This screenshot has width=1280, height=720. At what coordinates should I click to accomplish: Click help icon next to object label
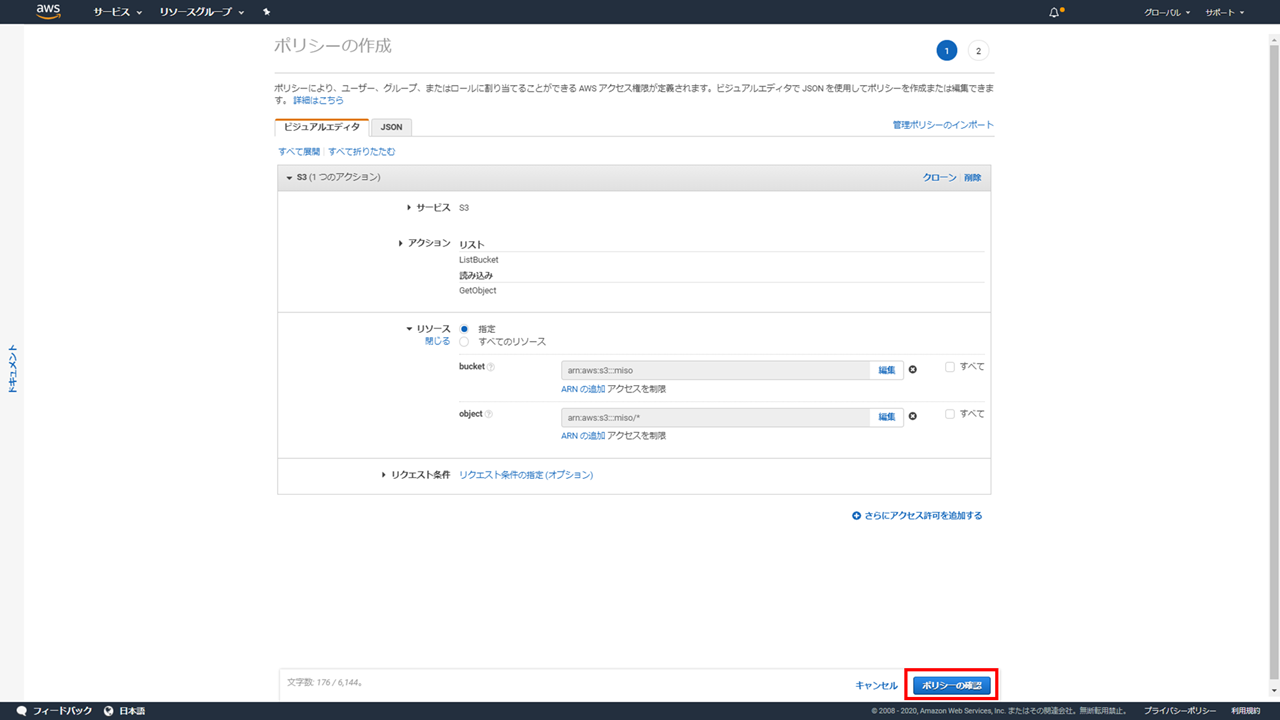coord(488,414)
